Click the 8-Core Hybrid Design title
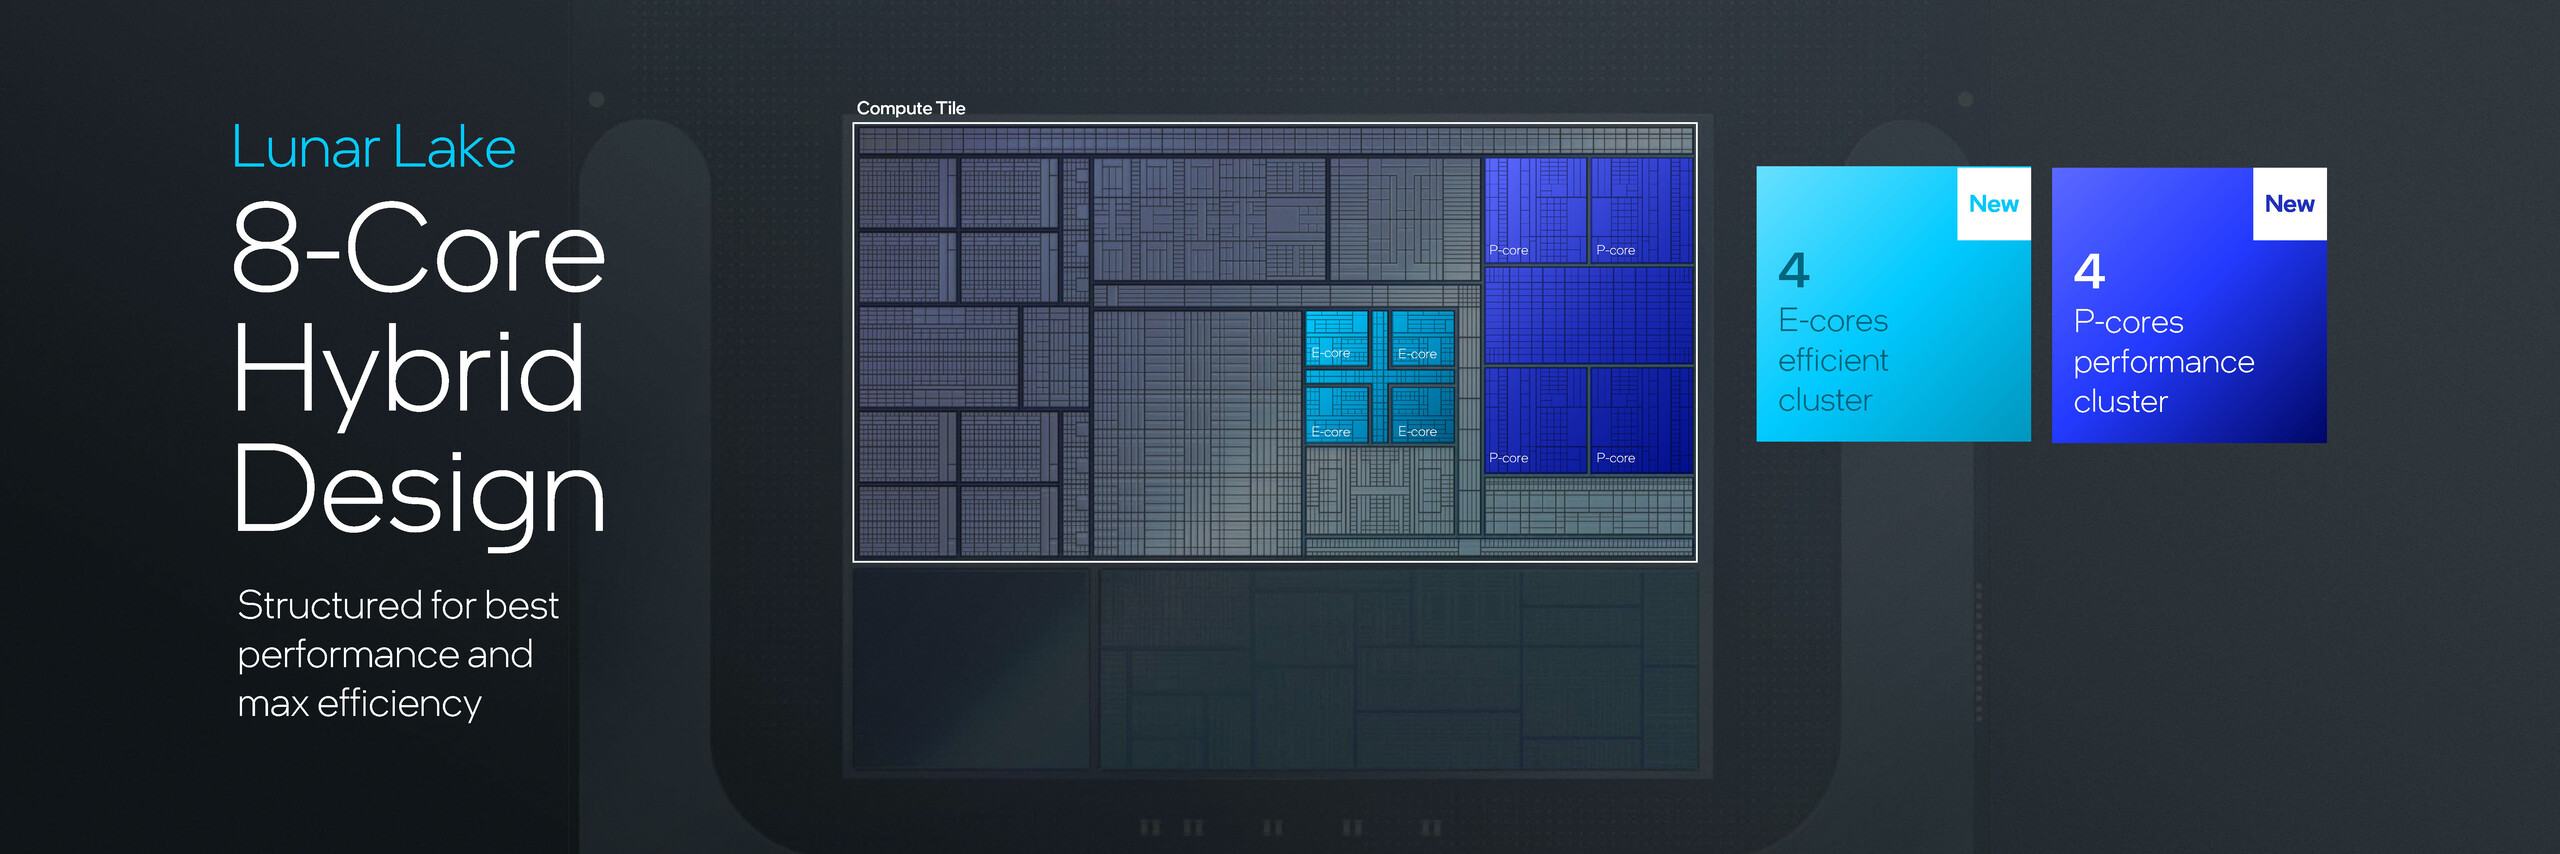Screen dimensions: 2560x854 pos(419,369)
